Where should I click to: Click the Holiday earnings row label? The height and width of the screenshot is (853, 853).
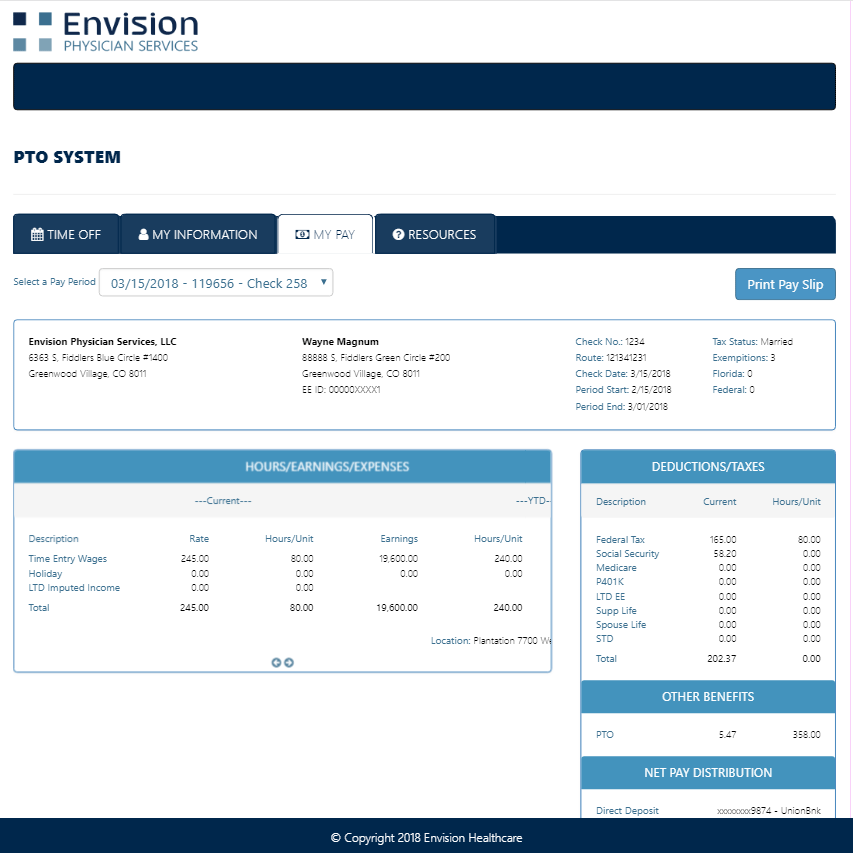(45, 573)
